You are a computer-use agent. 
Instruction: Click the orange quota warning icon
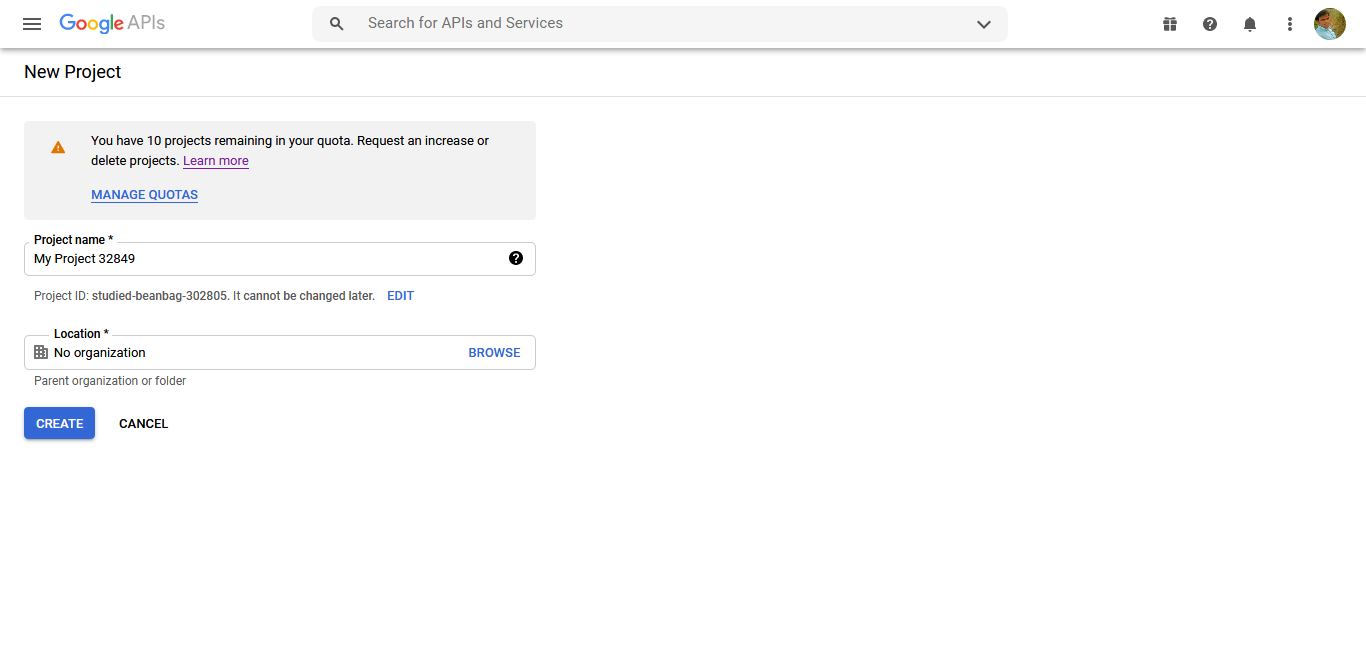click(x=58, y=147)
